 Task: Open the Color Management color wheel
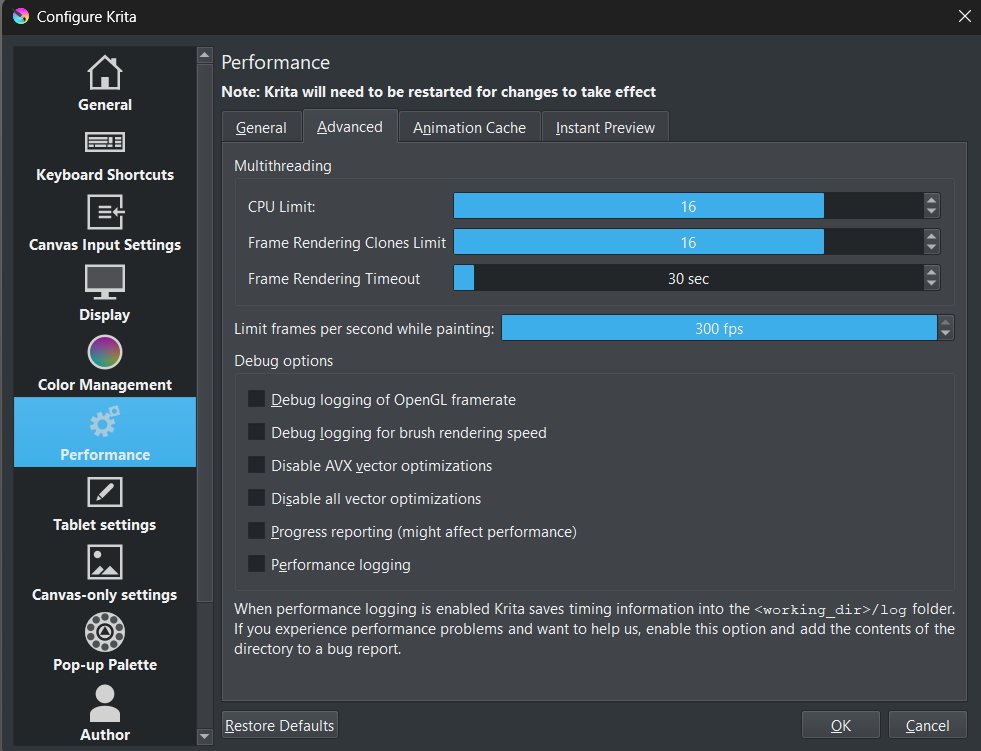click(x=105, y=352)
